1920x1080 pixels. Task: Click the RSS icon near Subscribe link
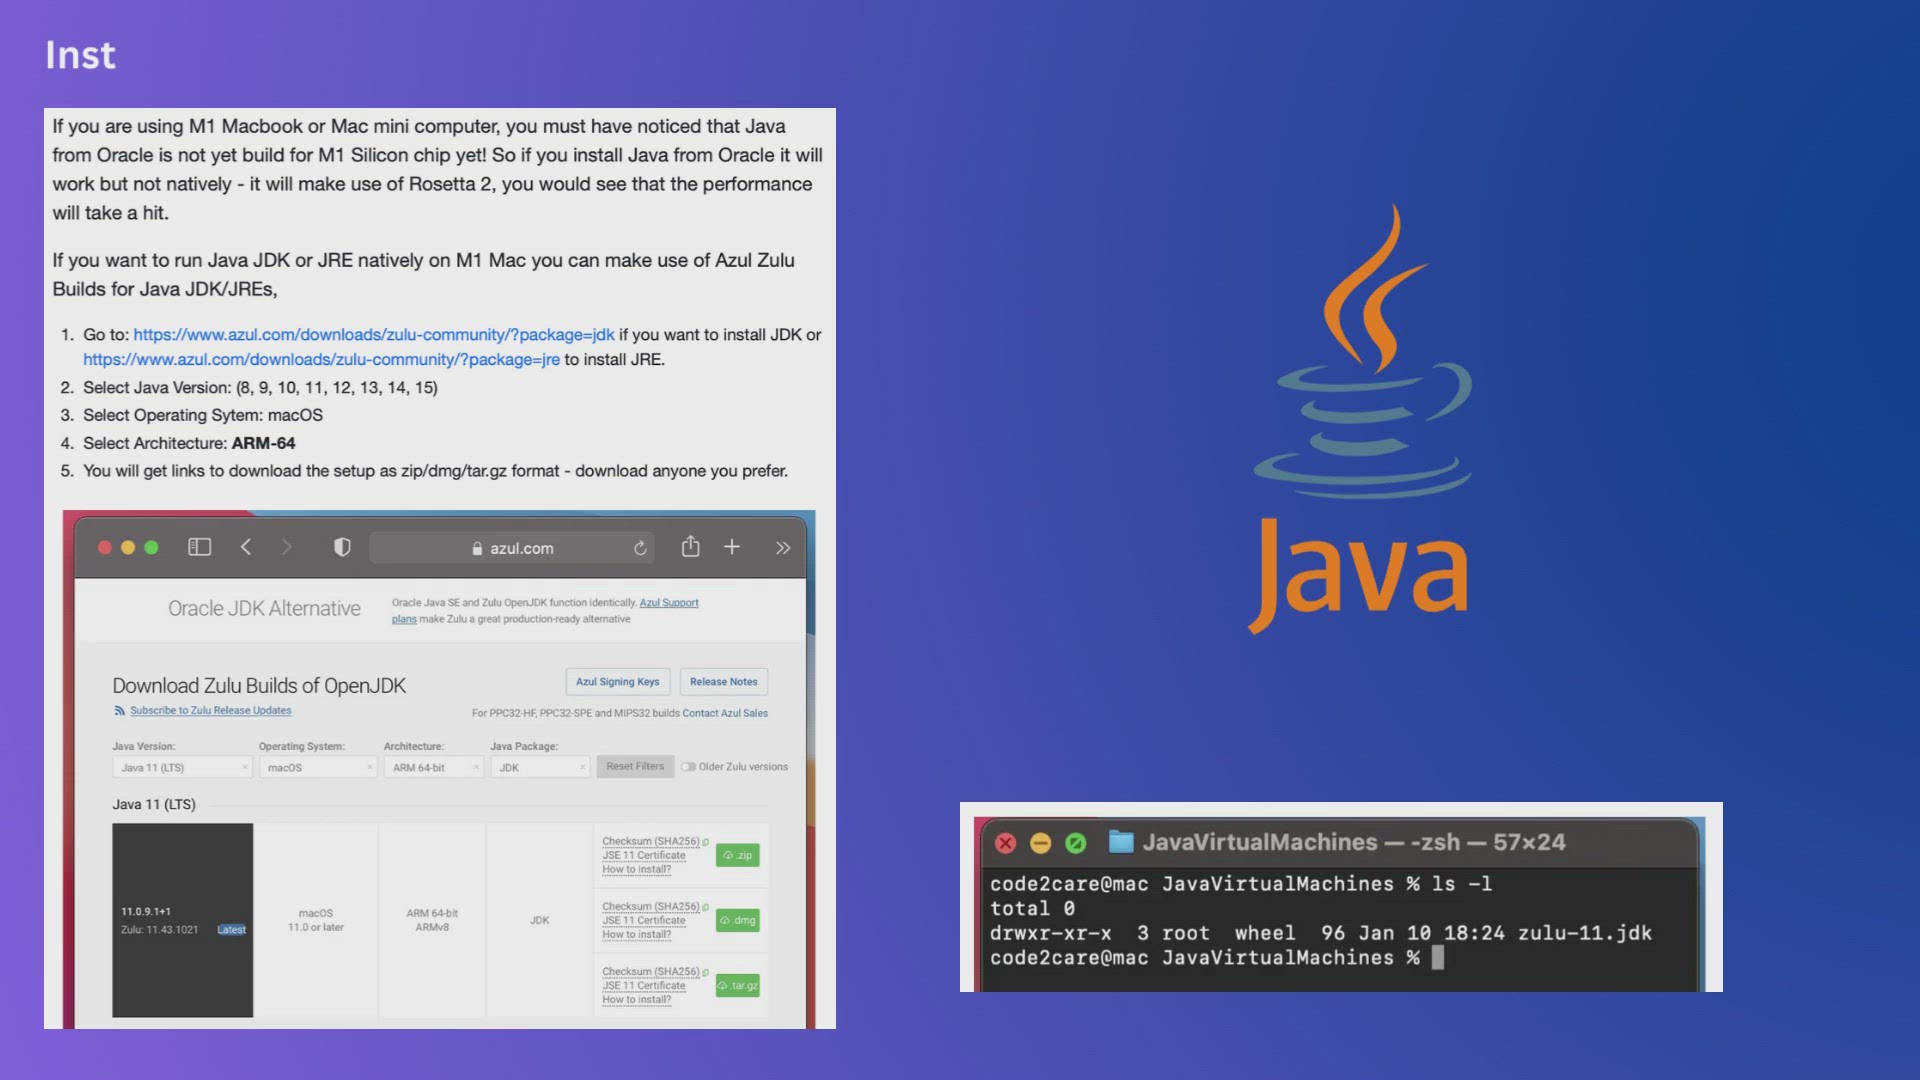click(x=119, y=711)
